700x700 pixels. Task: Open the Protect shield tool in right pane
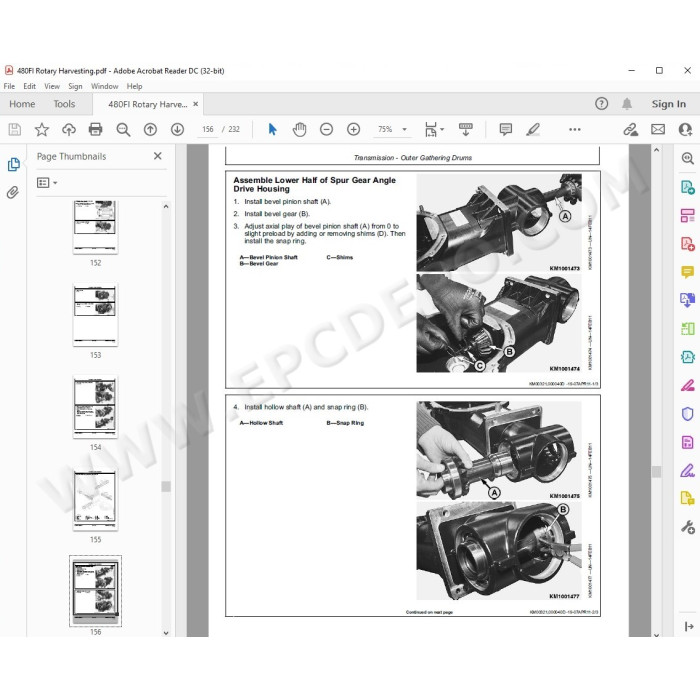(x=688, y=414)
